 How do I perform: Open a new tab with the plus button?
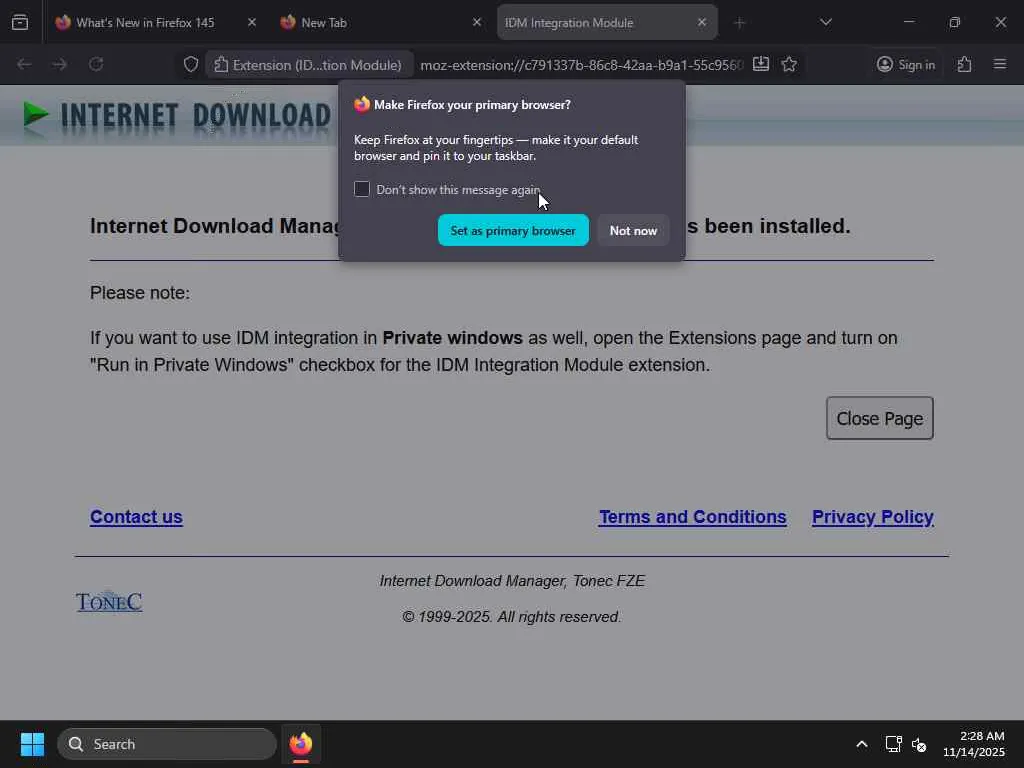739,23
